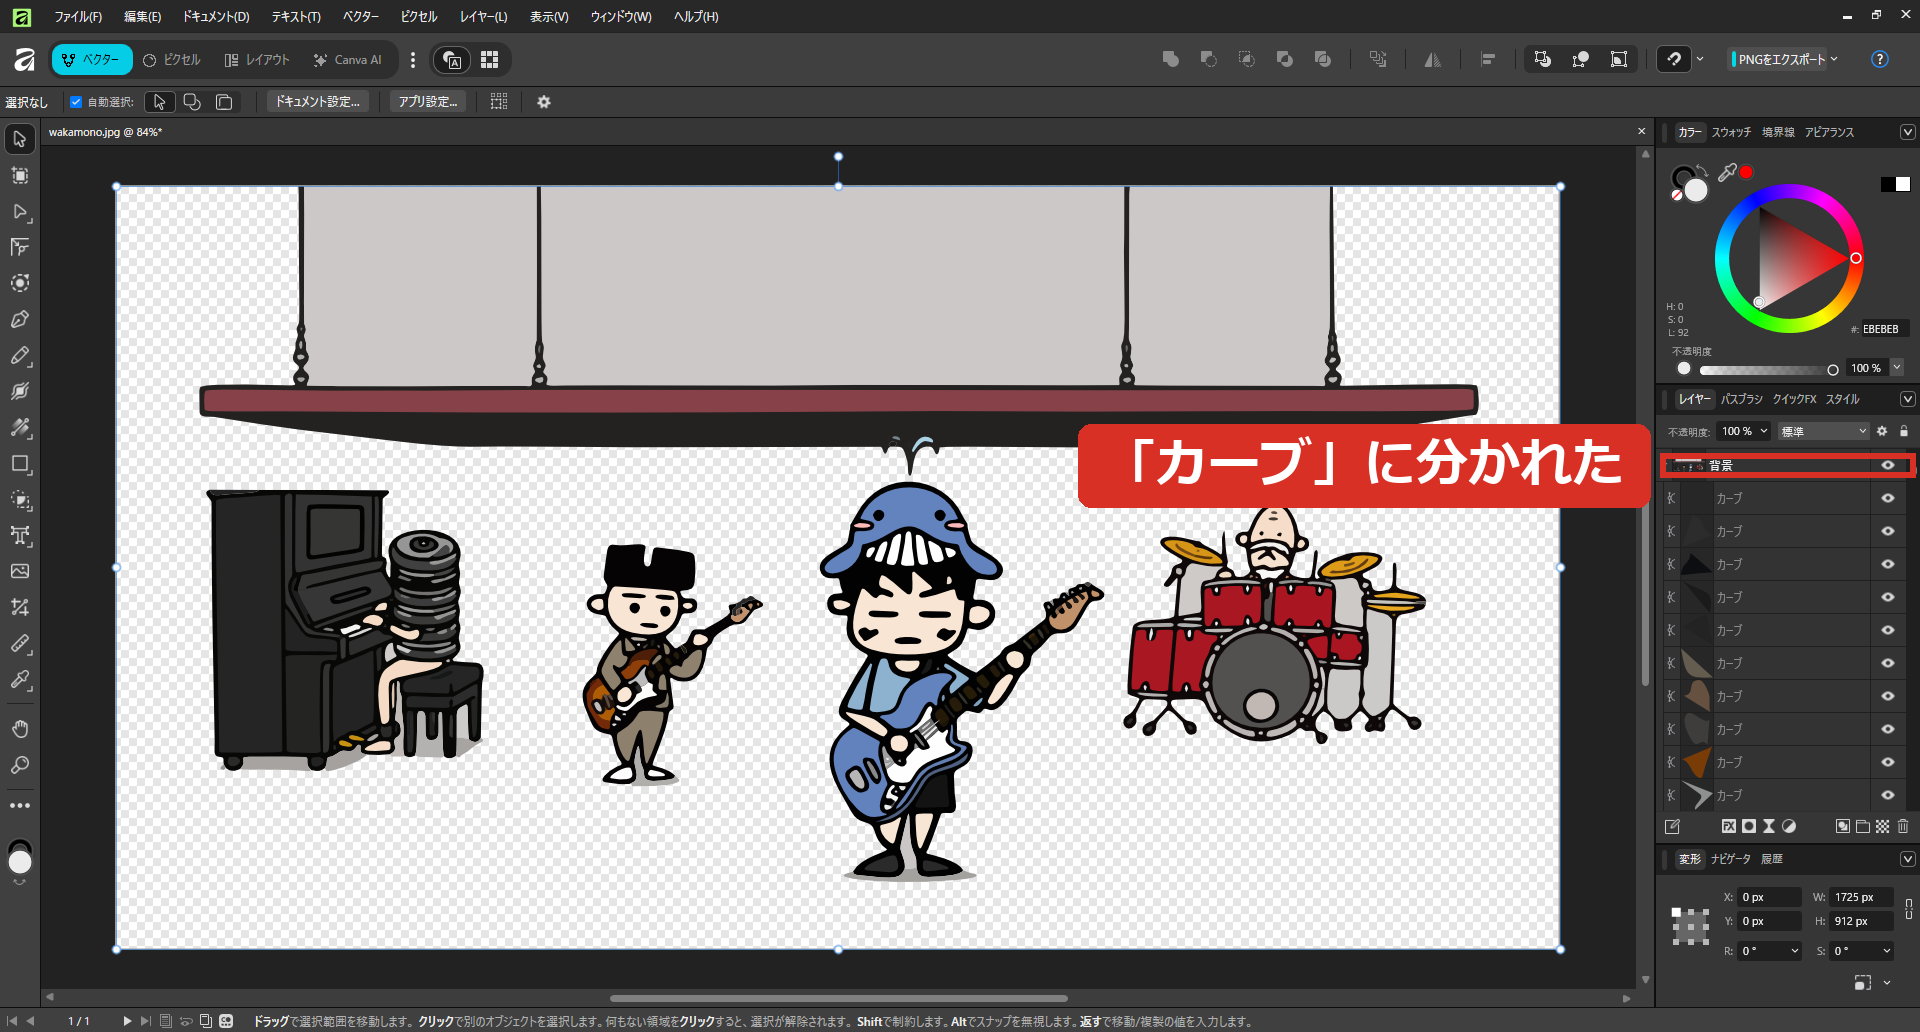Screen dimensions: 1920x1032
Task: Select the Frame Text tool
Action: coord(20,535)
